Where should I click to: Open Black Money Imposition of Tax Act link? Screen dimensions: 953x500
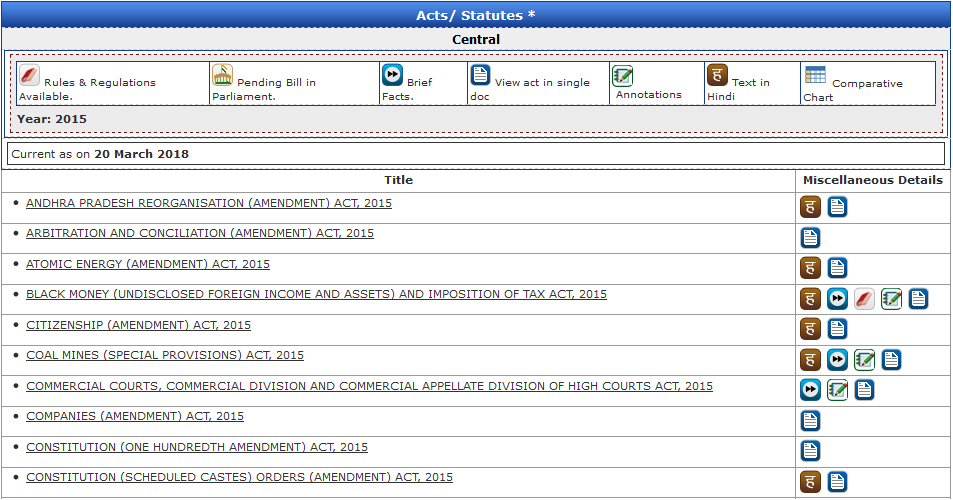click(x=316, y=294)
